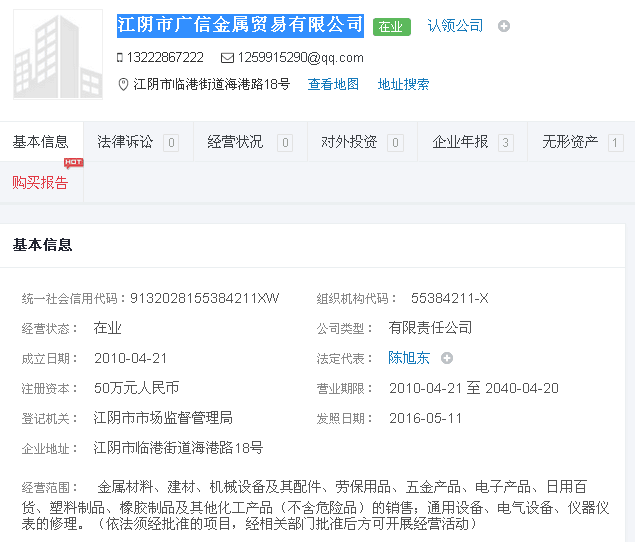
Task: Click the location pin icon before the address
Action: click(123, 85)
